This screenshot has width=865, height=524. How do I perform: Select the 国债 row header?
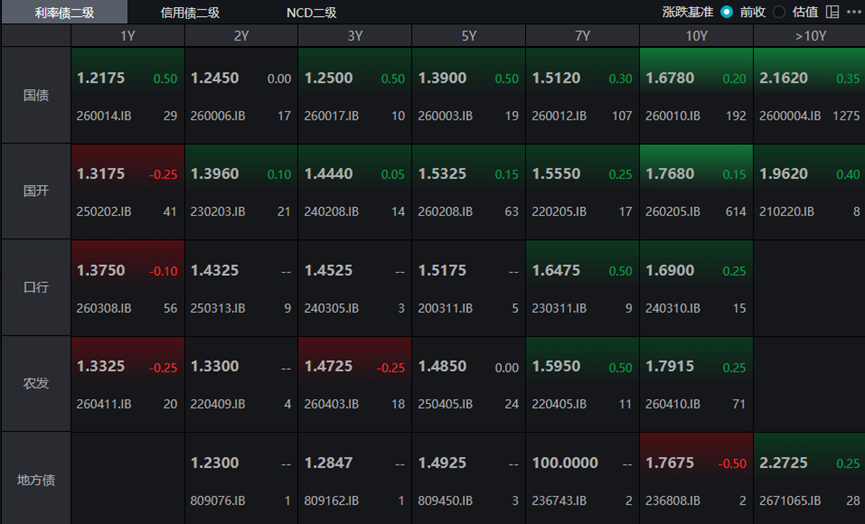click(36, 95)
